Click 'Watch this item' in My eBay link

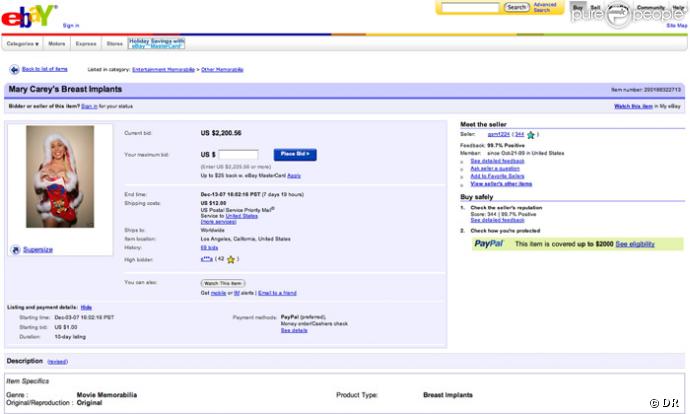633,106
